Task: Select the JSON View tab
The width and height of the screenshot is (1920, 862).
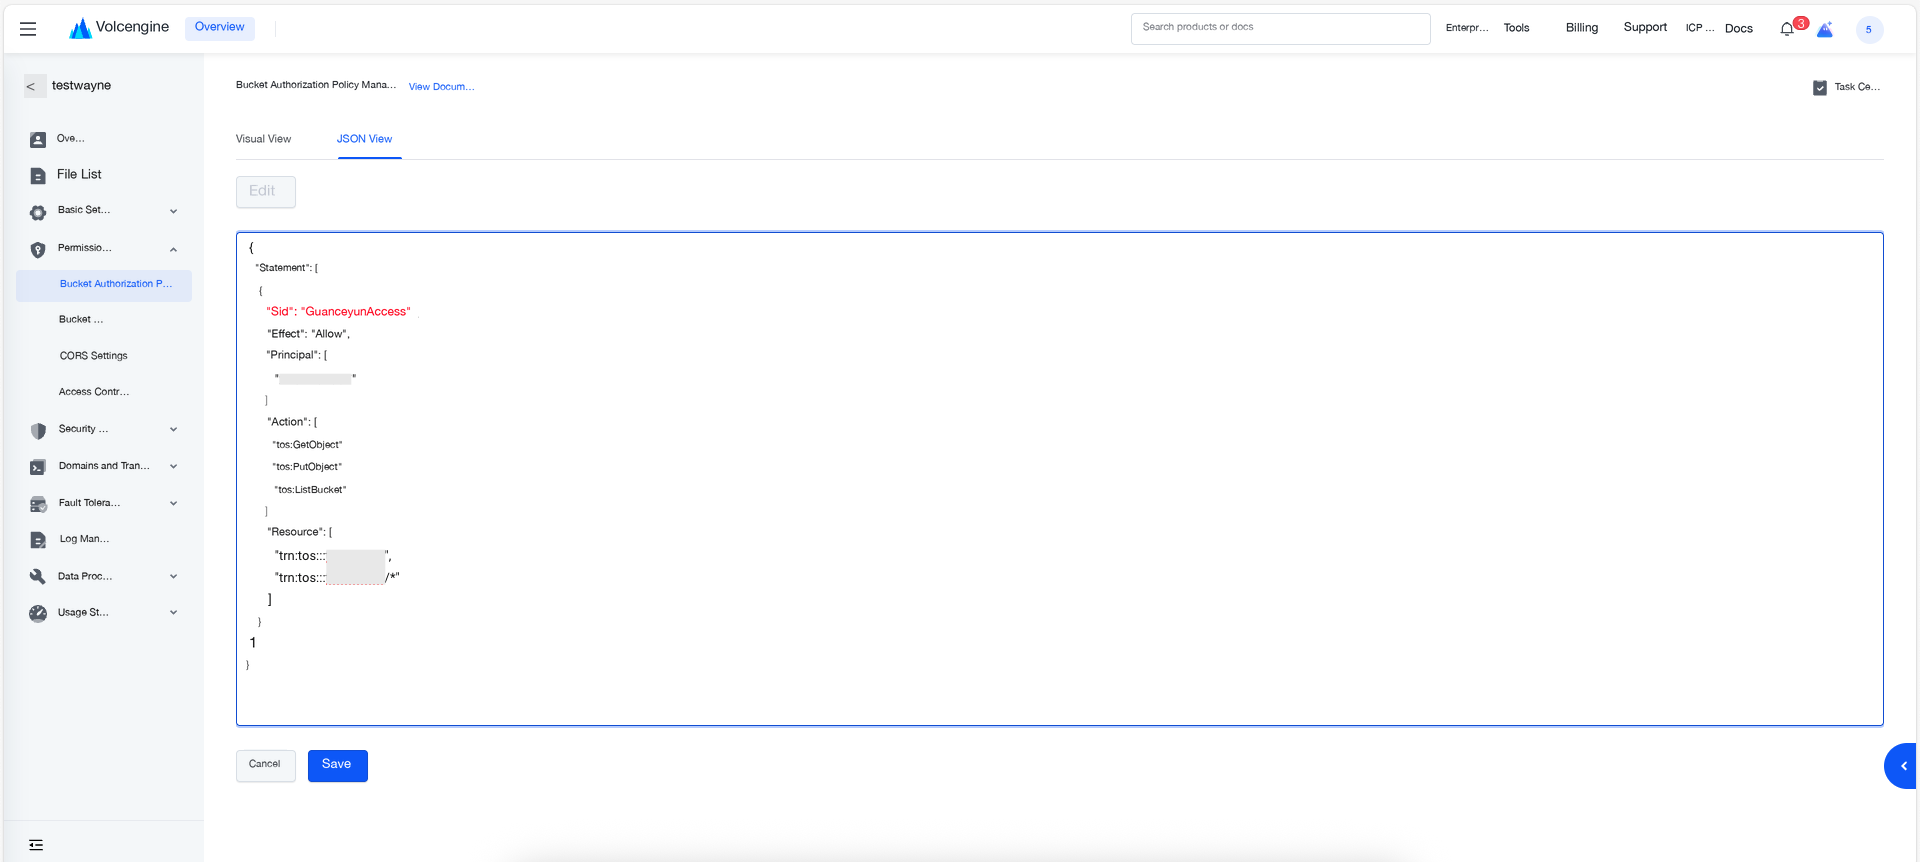Action: (364, 139)
